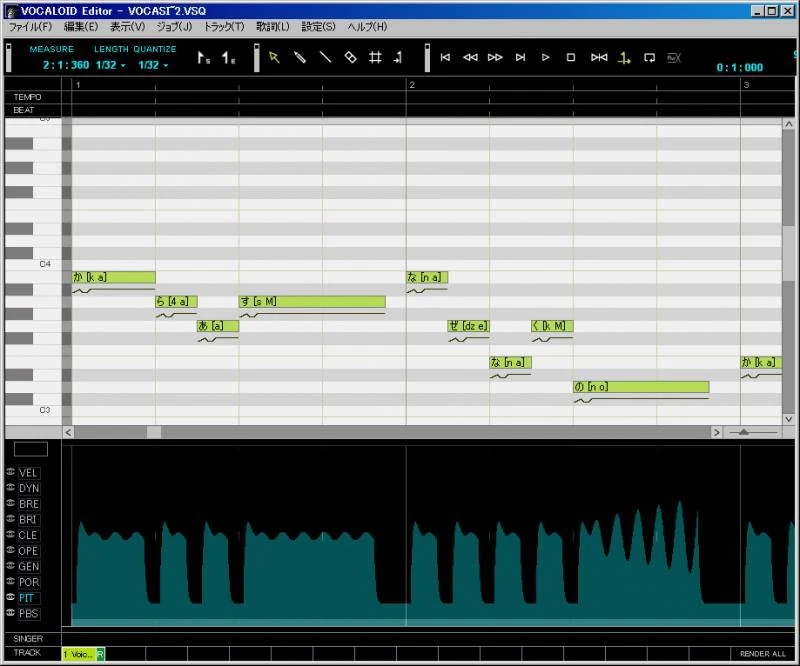Toggle the eye icon beside PIT
Image resolution: width=800 pixels, height=666 pixels.
10,597
